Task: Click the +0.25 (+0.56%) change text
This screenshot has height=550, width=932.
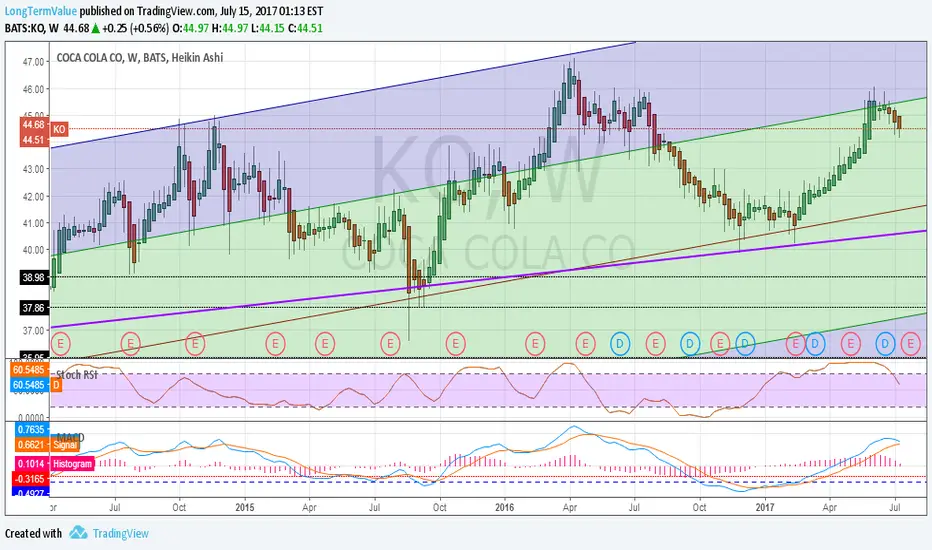Action: coord(136,28)
